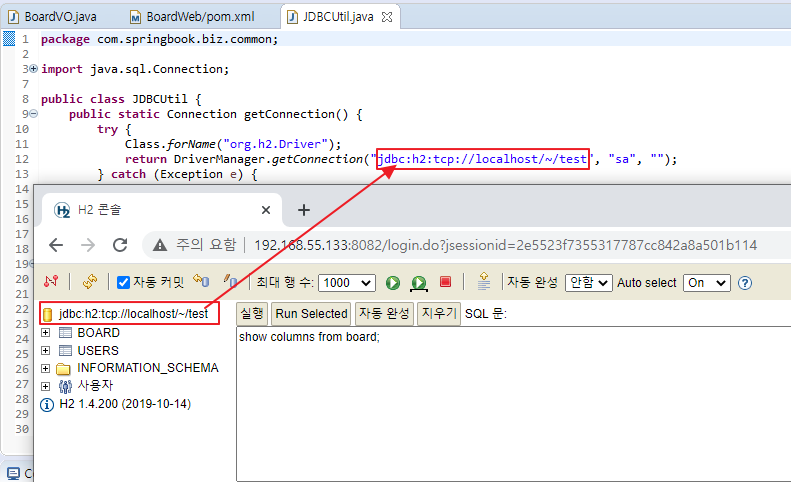Image resolution: width=791 pixels, height=482 pixels.
Task: Click the Run Selected button
Action: coord(311,313)
